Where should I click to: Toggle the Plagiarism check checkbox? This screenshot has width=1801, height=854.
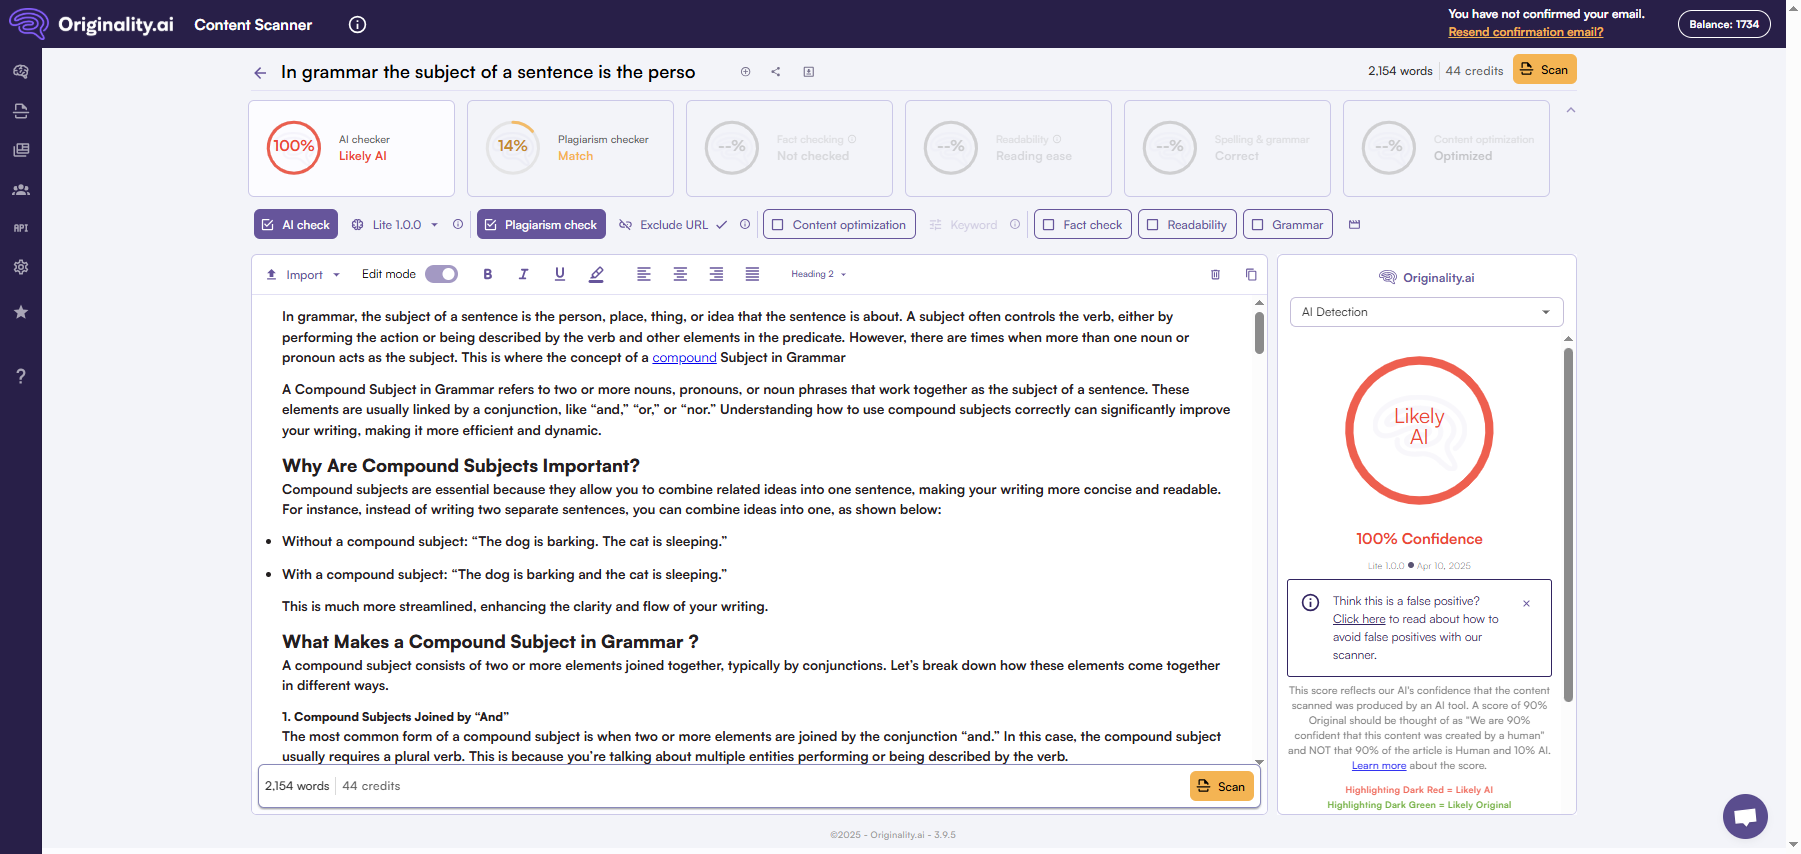(491, 225)
